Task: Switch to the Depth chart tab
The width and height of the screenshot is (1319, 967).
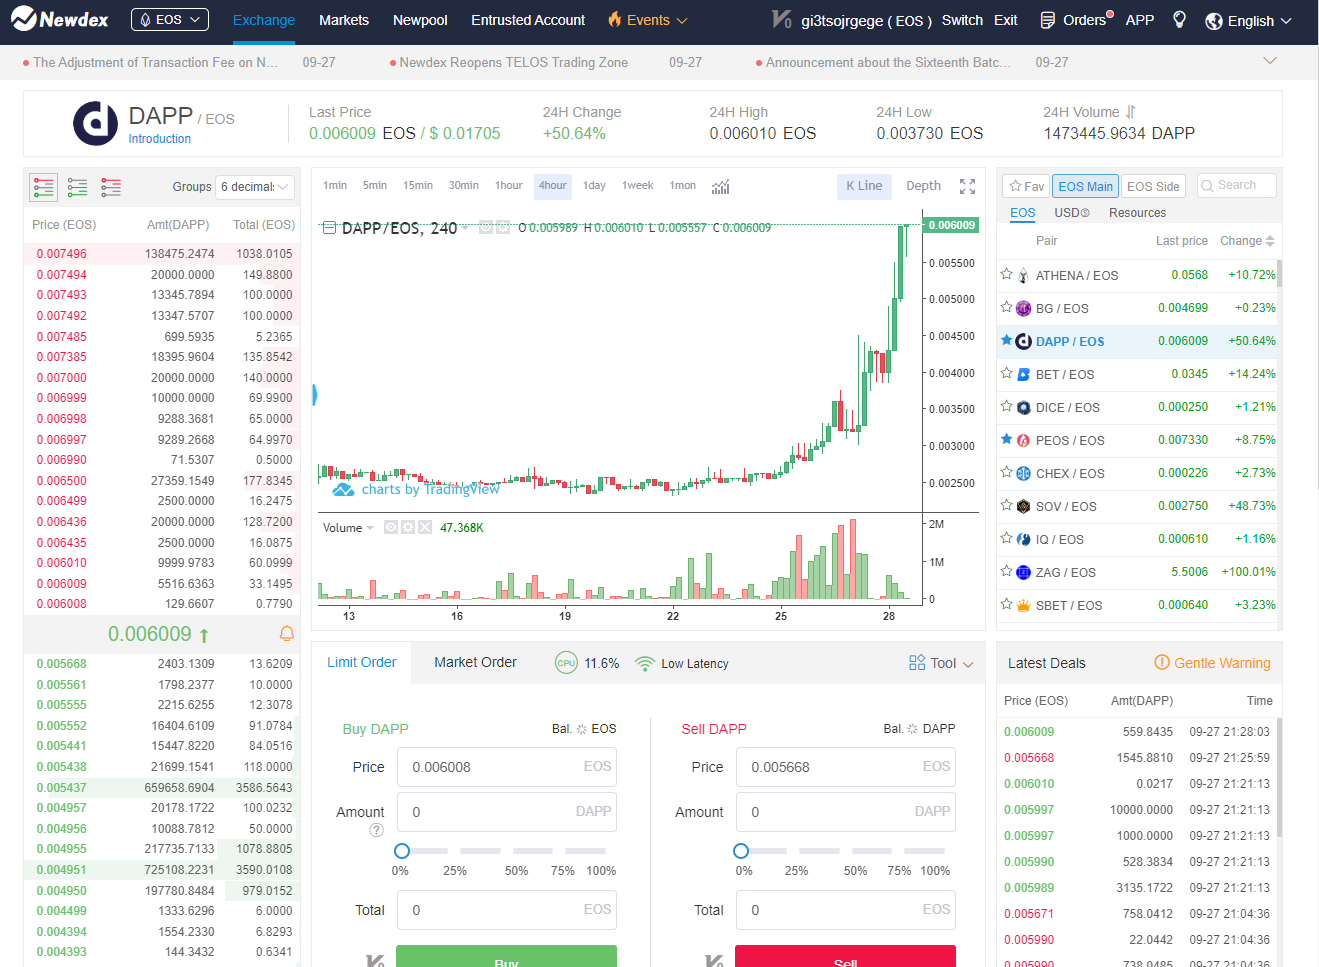Action: point(923,186)
